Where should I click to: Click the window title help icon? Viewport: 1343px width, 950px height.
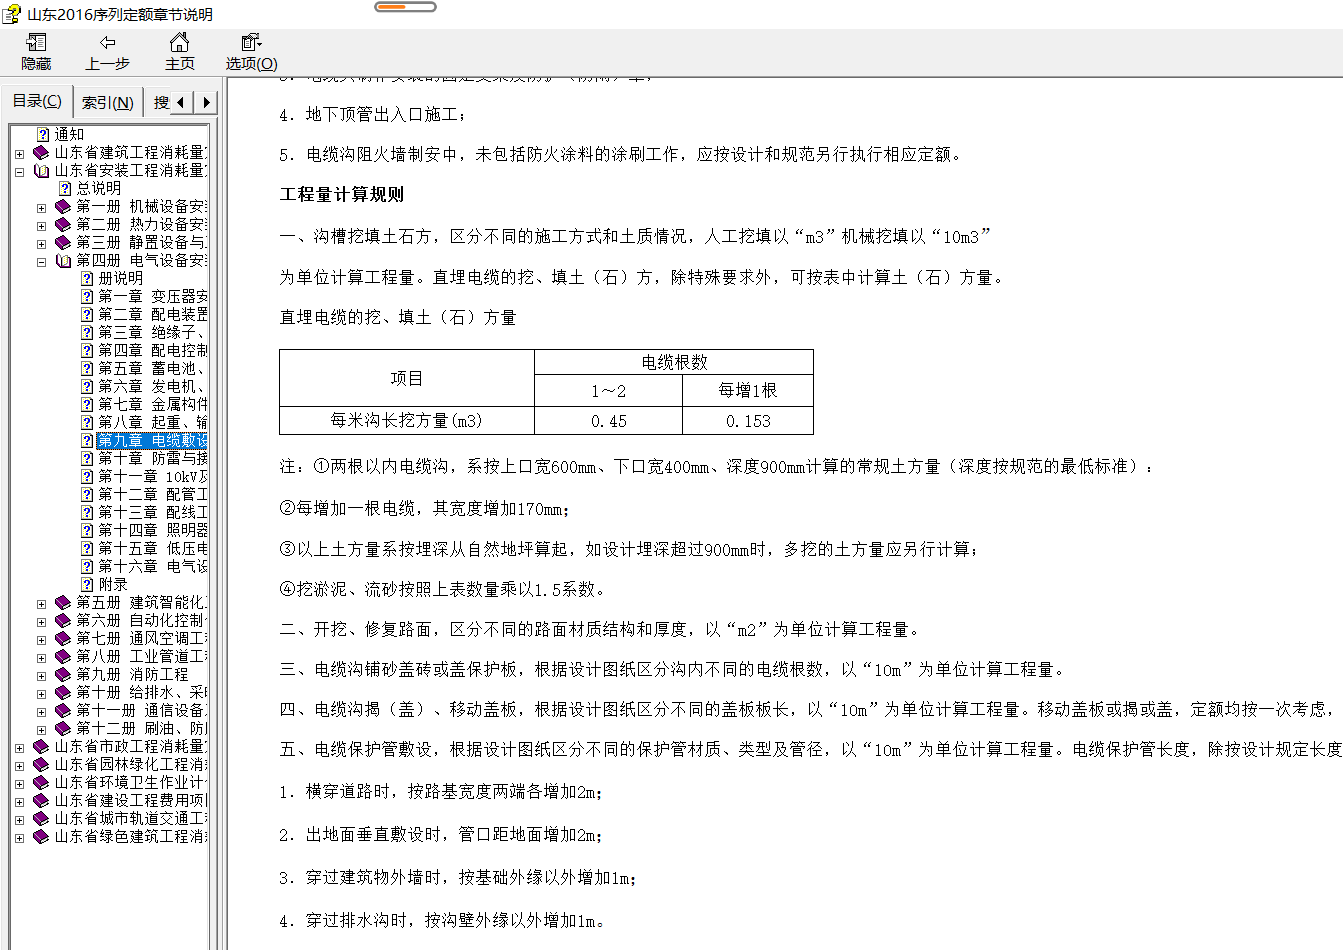tap(11, 14)
